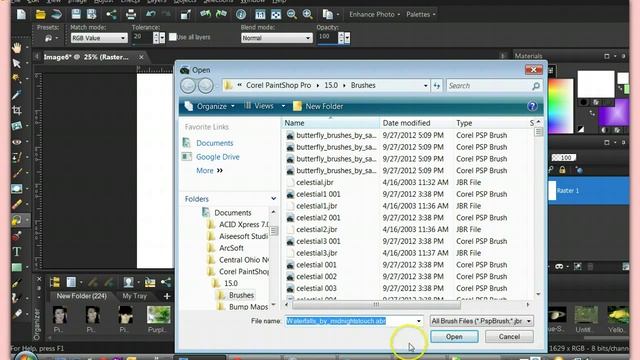Click the More favorite links item
640x360 pixels.
coord(209,171)
